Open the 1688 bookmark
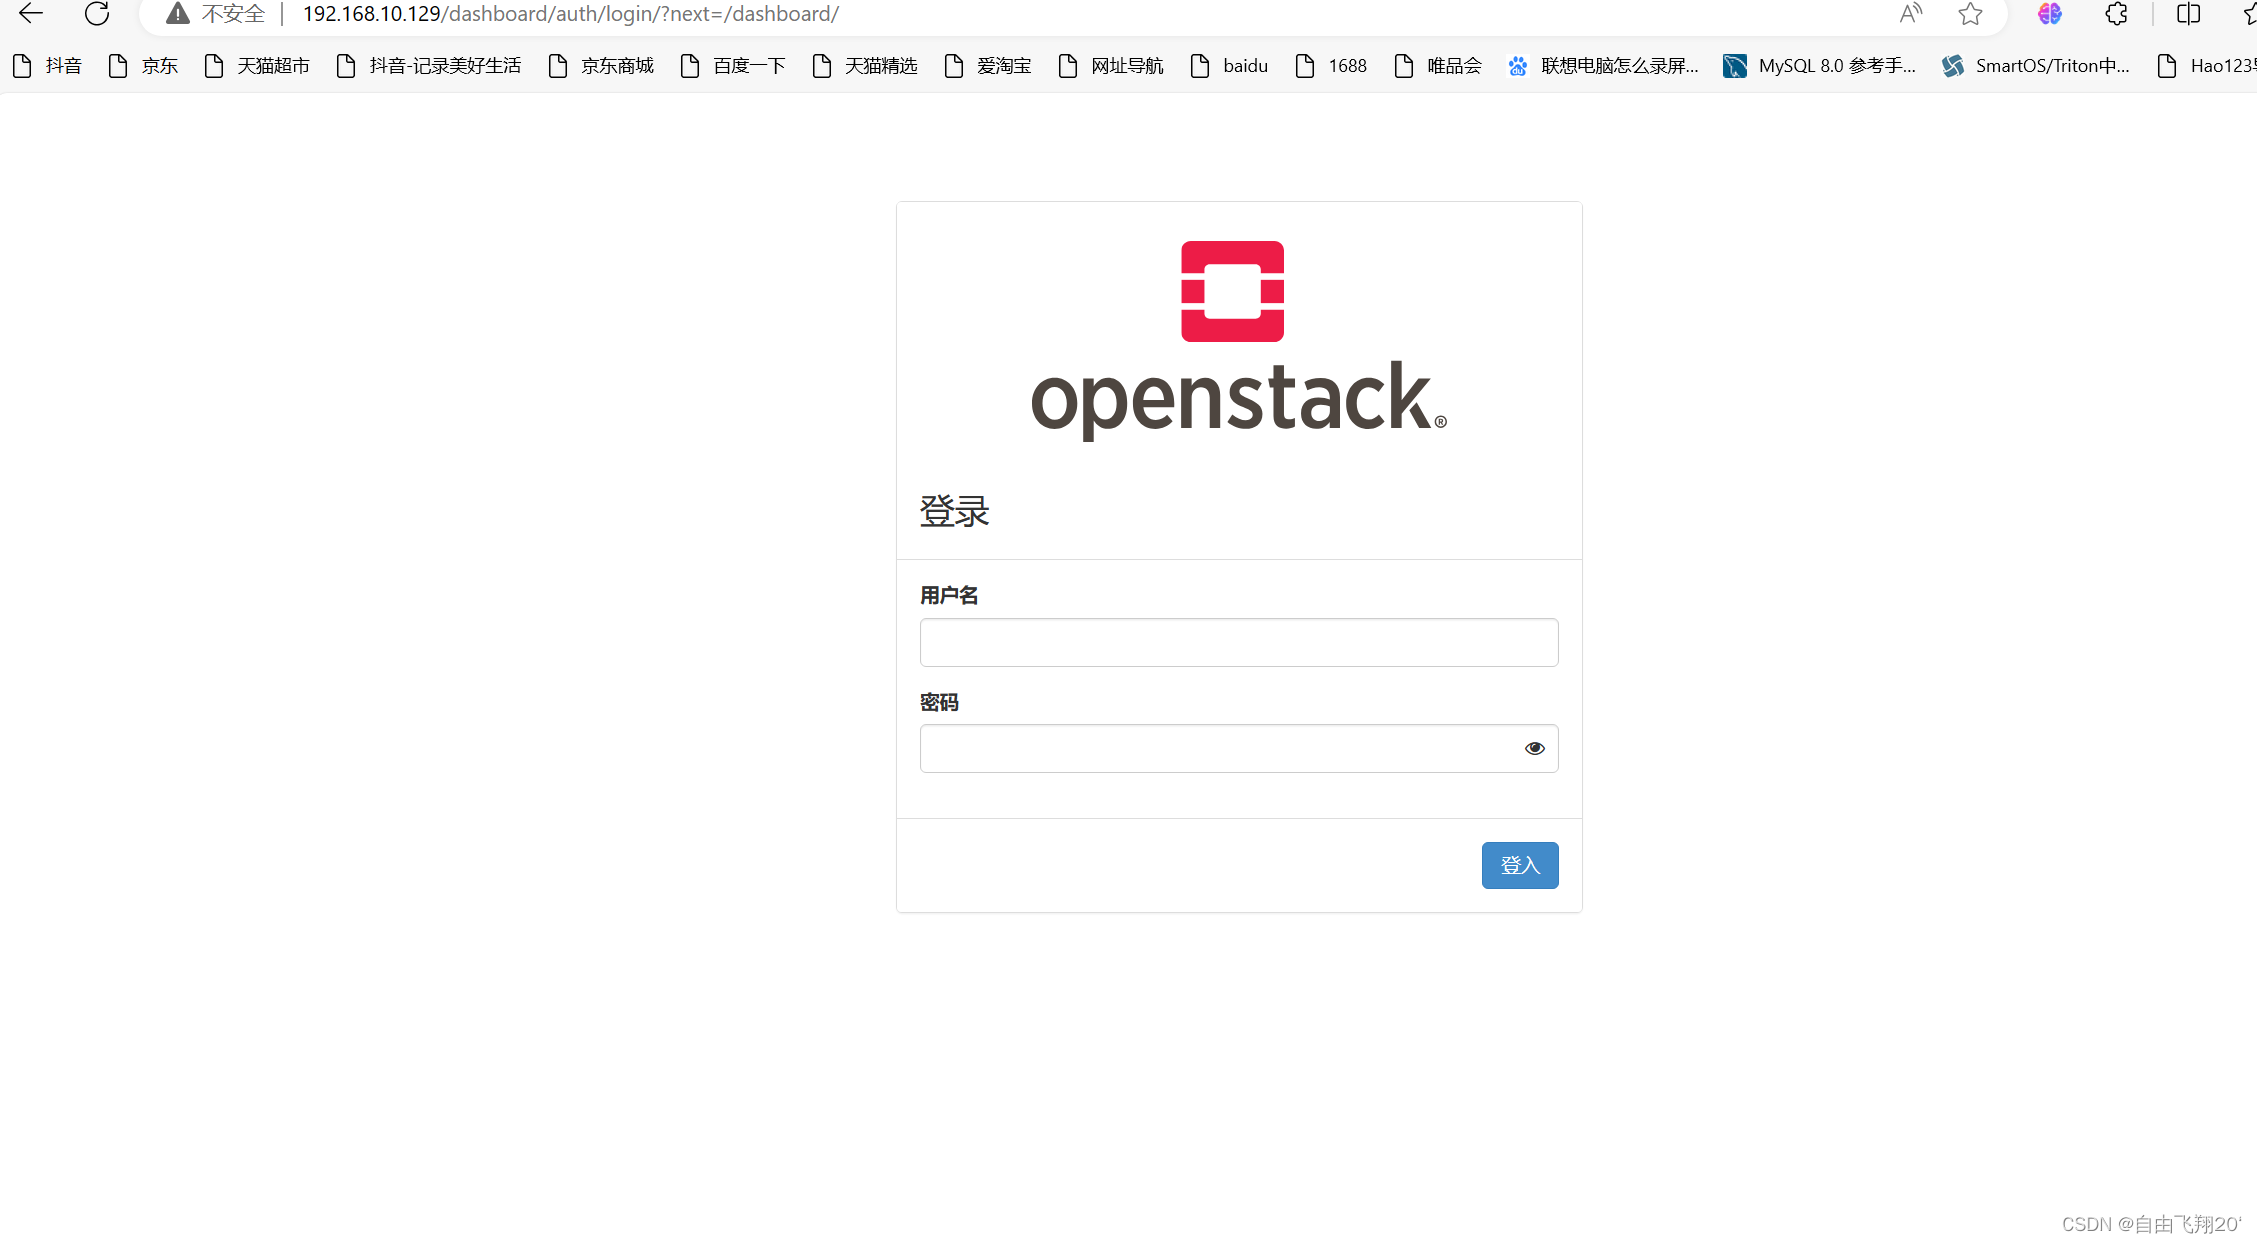The image size is (2257, 1243). pos(1347,65)
